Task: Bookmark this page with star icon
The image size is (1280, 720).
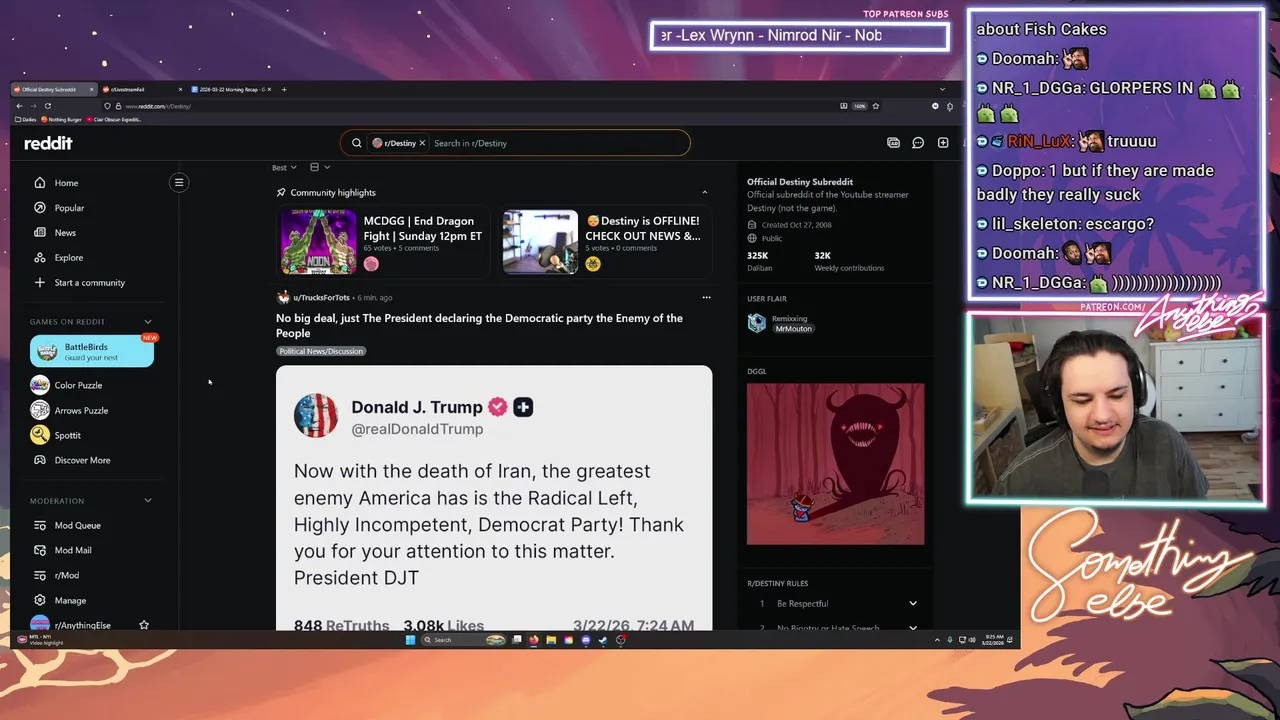Action: 875,106
